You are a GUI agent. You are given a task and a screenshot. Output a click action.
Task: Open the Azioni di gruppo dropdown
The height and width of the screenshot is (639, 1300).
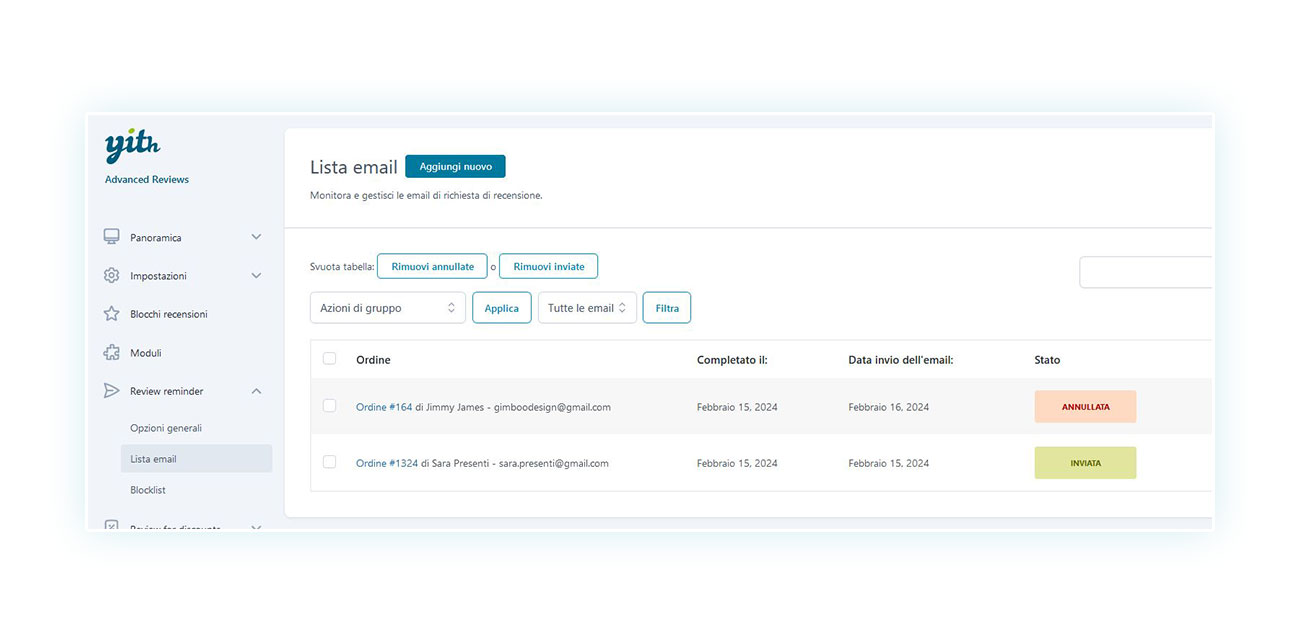click(388, 308)
